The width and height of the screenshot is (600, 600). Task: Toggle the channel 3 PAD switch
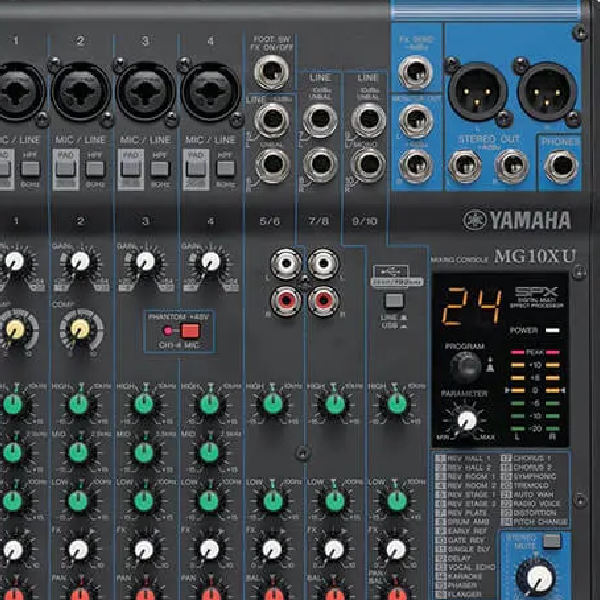point(131,169)
